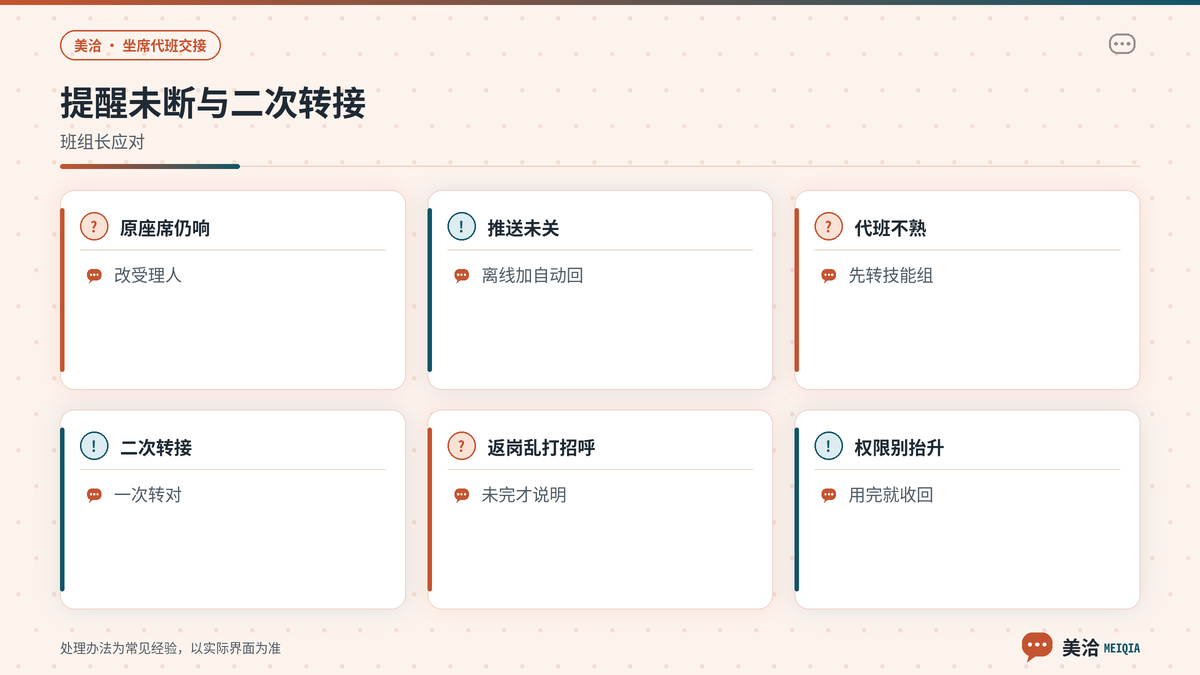Select the subtitle 班组长应对
The height and width of the screenshot is (675, 1200).
pyautogui.click(x=102, y=142)
